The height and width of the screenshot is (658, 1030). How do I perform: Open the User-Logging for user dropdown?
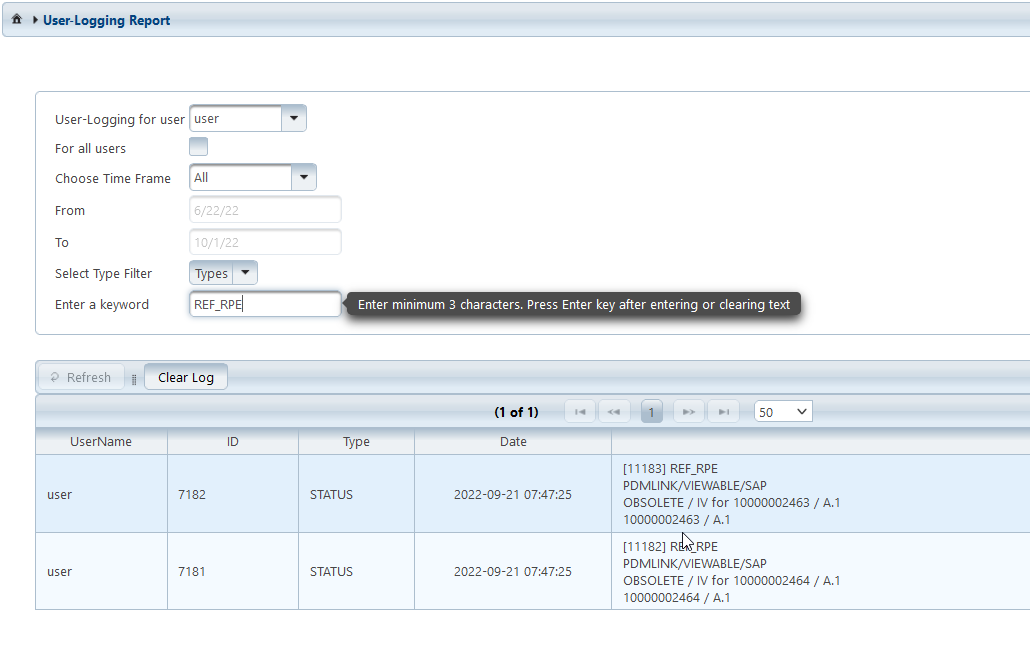294,118
